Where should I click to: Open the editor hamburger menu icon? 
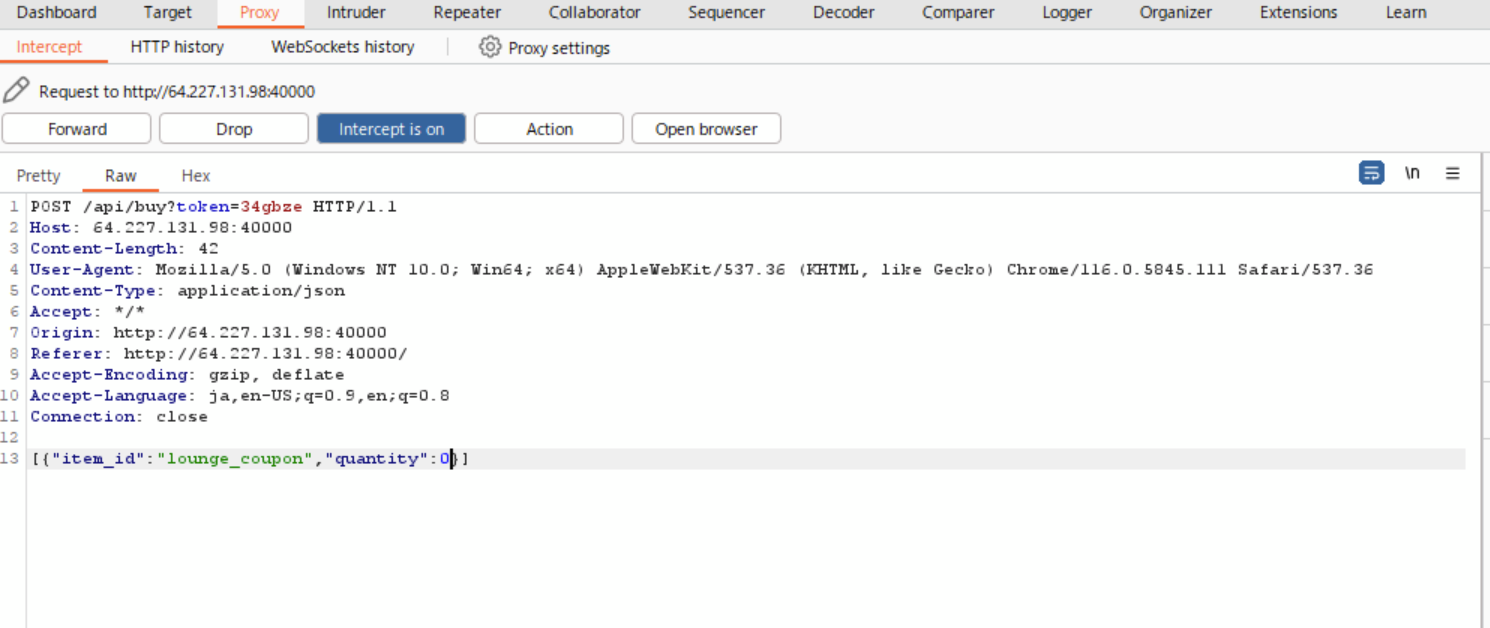point(1453,173)
